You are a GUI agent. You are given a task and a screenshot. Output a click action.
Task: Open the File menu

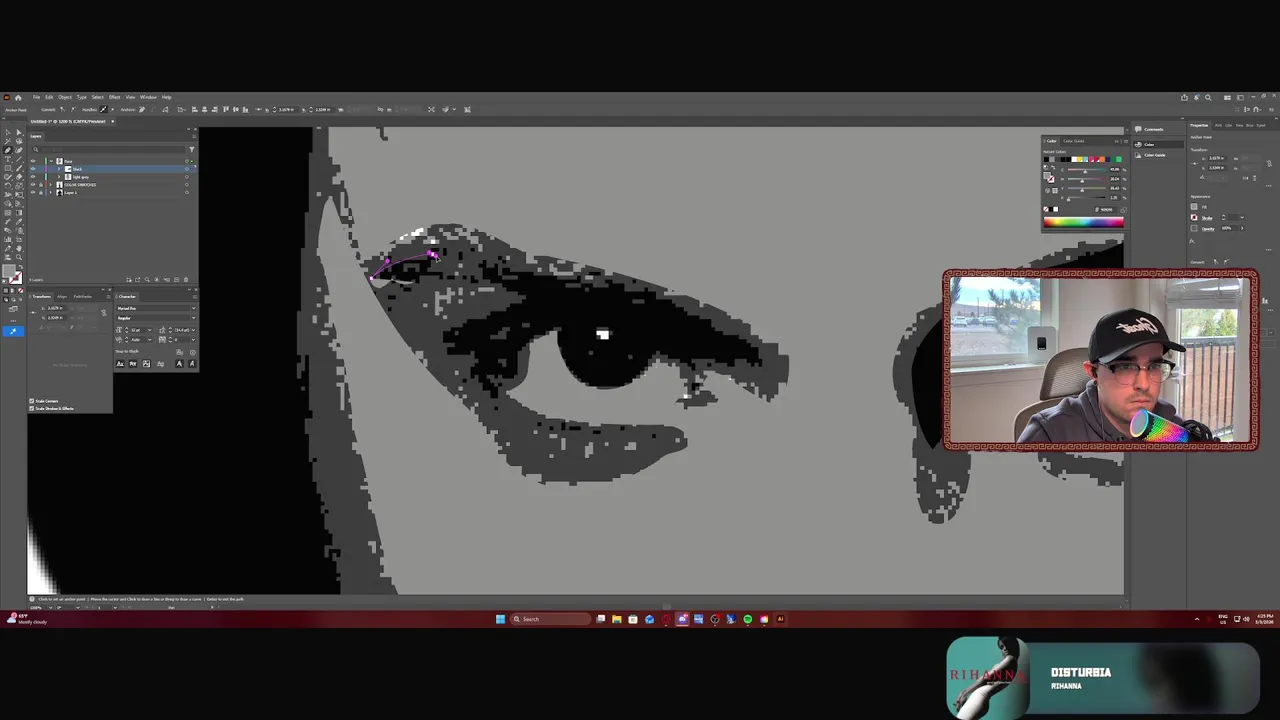point(36,97)
